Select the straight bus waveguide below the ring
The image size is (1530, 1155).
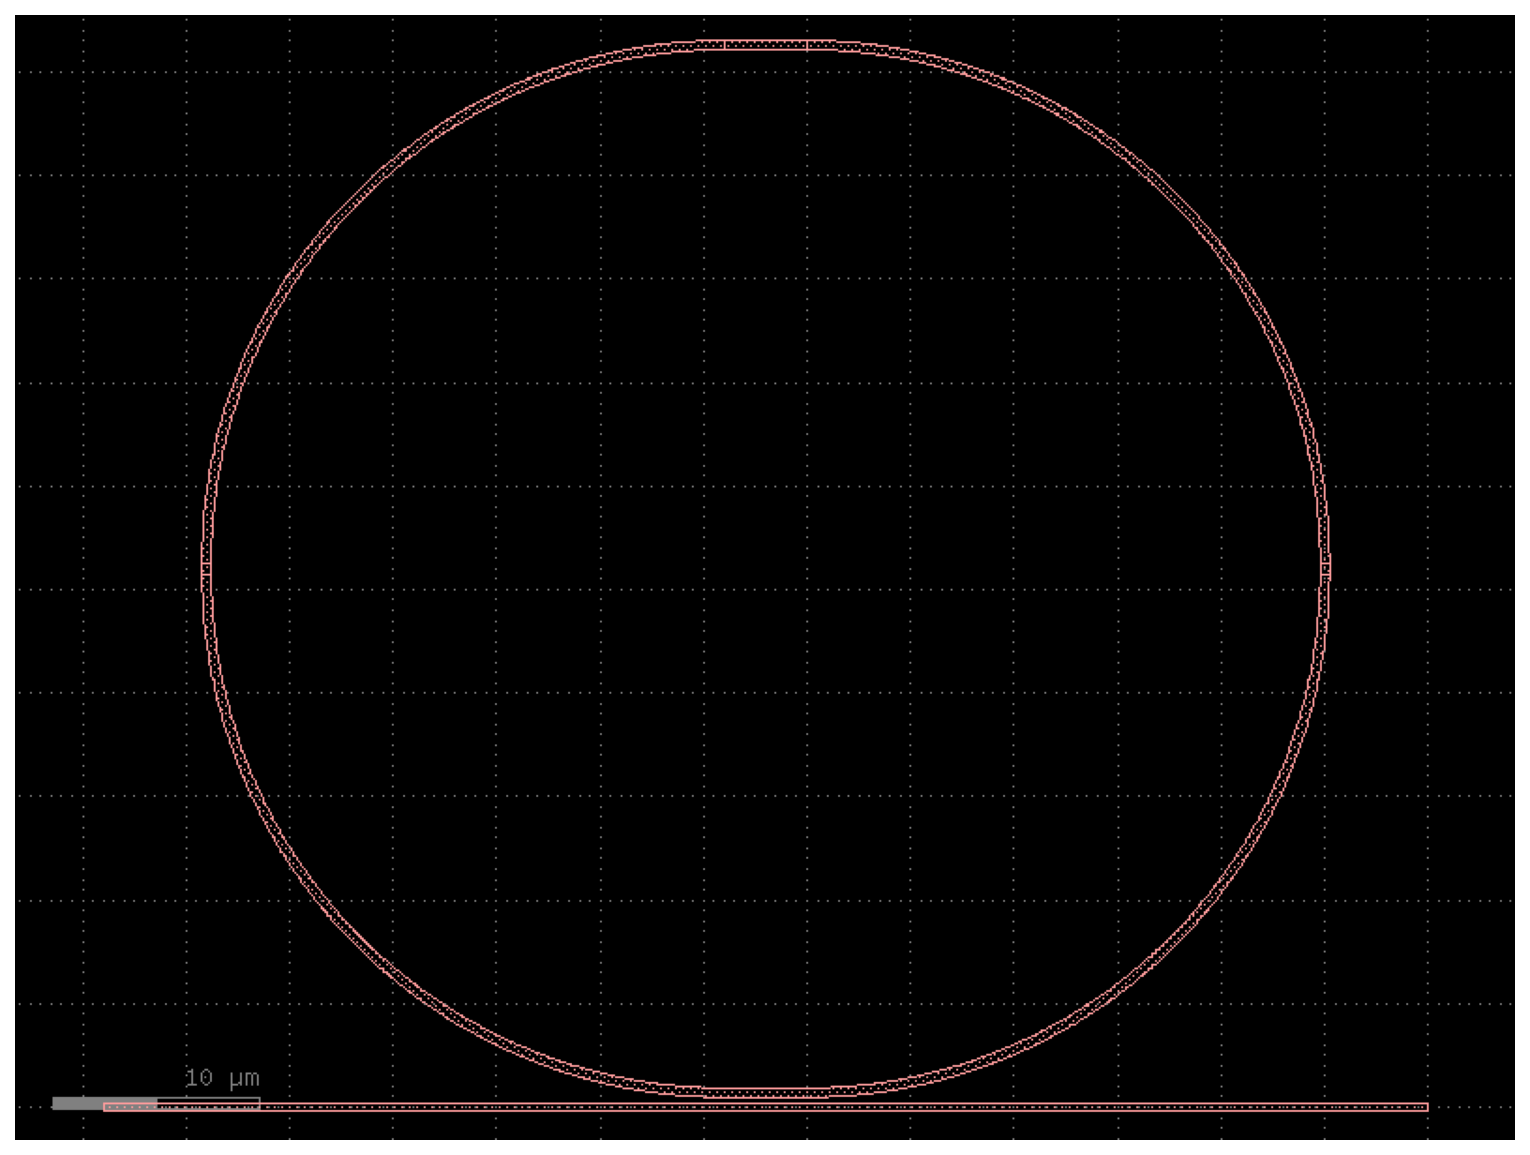point(766,1107)
